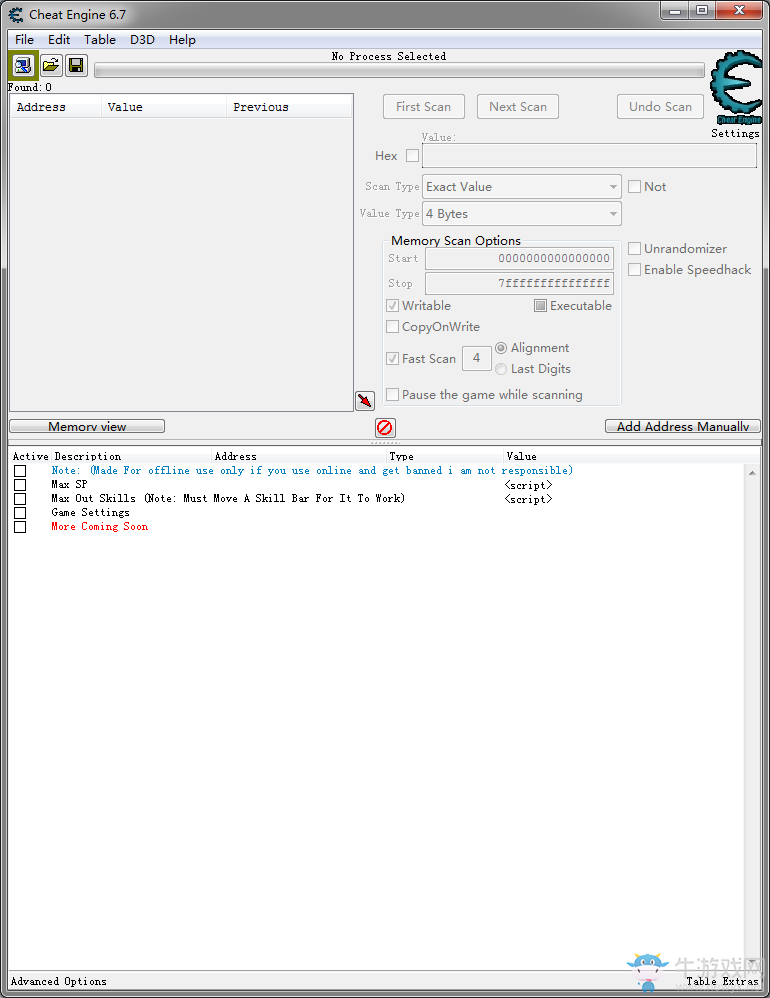Select the Game Settings entry text
Viewport: 770px width, 998px height.
(x=90, y=512)
